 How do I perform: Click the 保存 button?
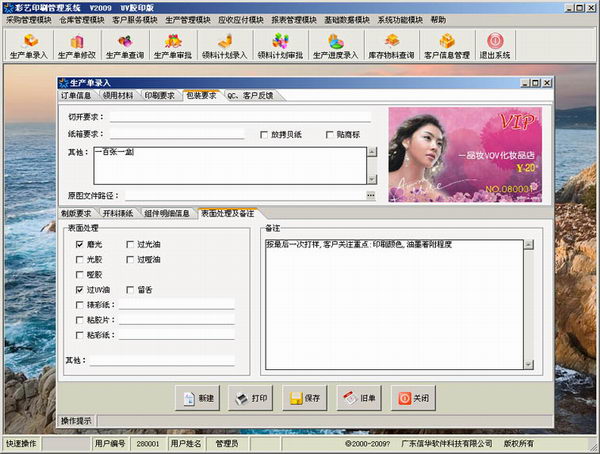pyautogui.click(x=304, y=398)
